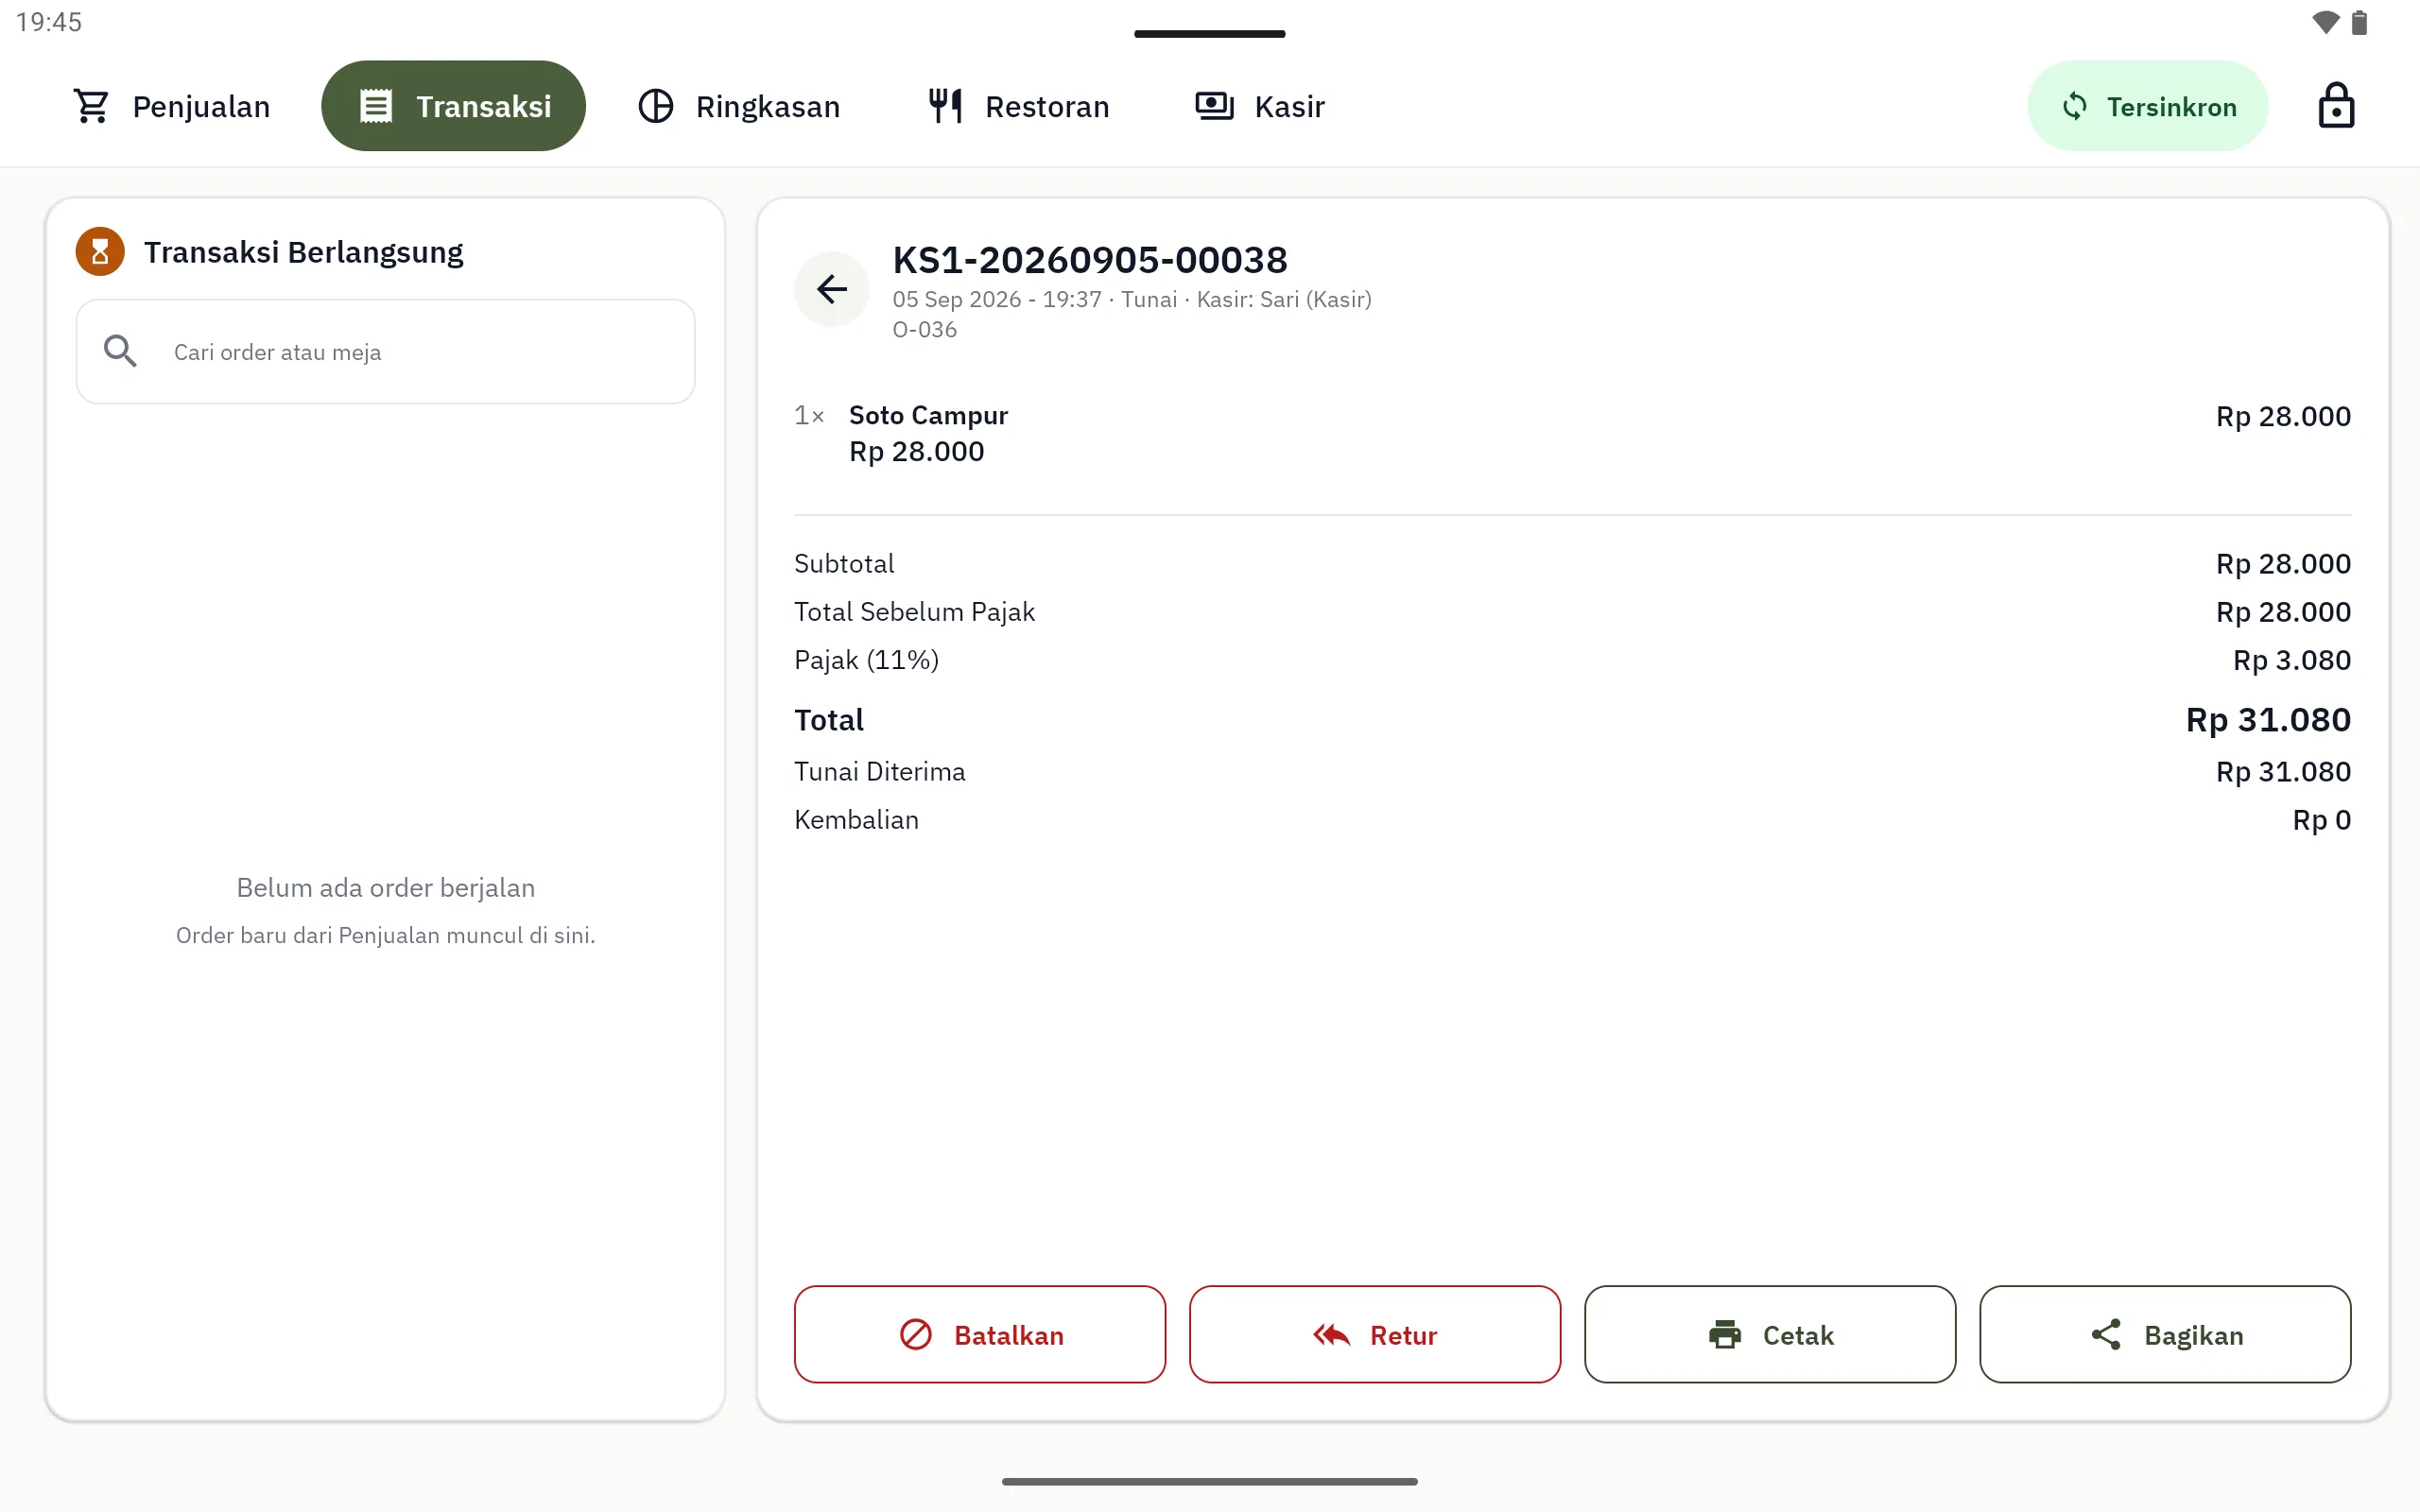Viewport: 2420px width, 1512px height.
Task: Share the receipt with Bagikan
Action: coord(2164,1334)
